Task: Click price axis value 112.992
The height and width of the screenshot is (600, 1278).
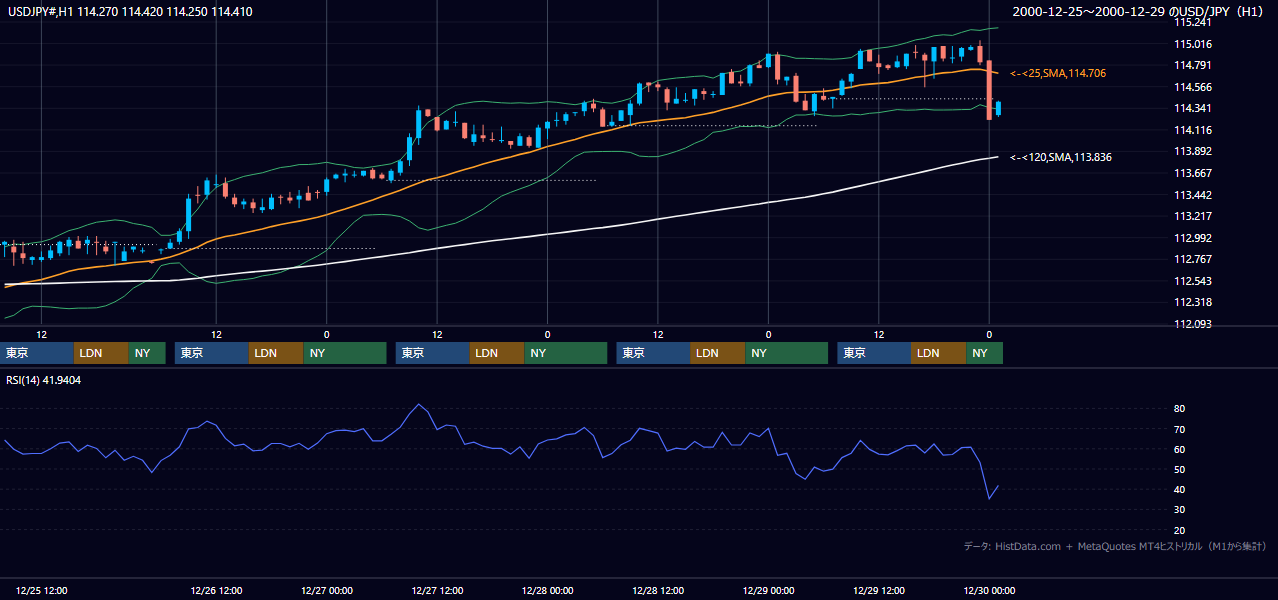Action: (x=1193, y=238)
